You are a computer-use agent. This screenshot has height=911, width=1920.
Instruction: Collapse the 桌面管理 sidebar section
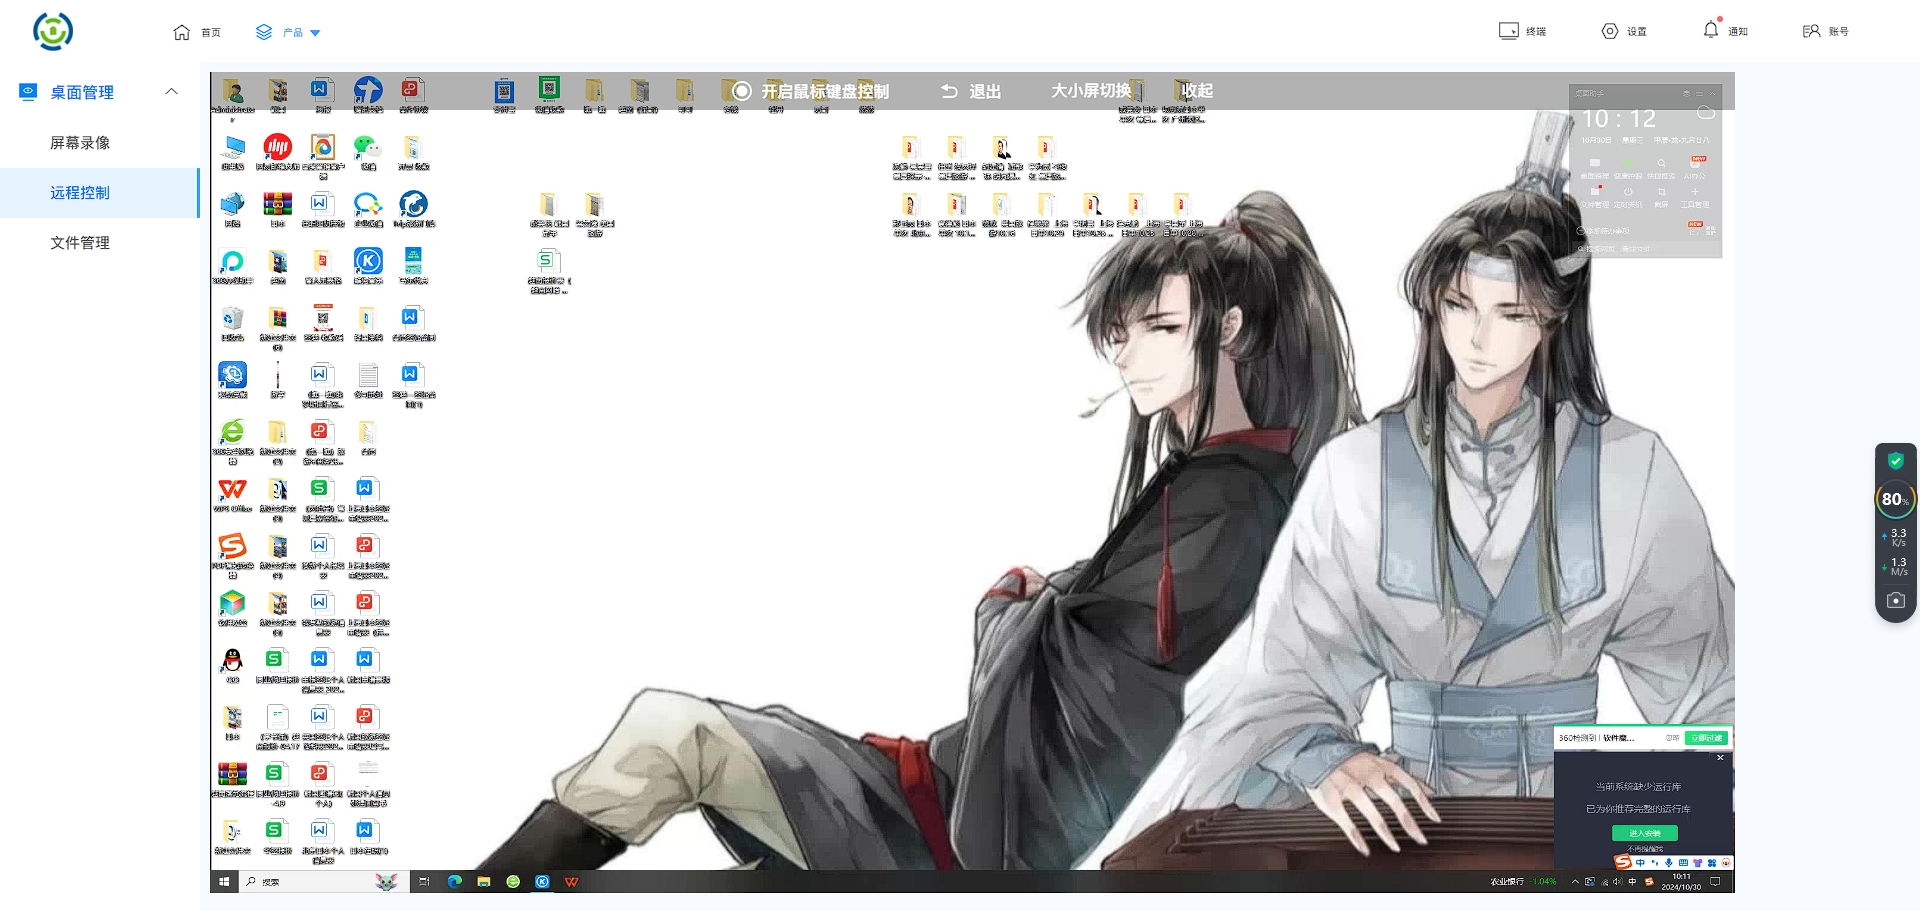tap(171, 91)
